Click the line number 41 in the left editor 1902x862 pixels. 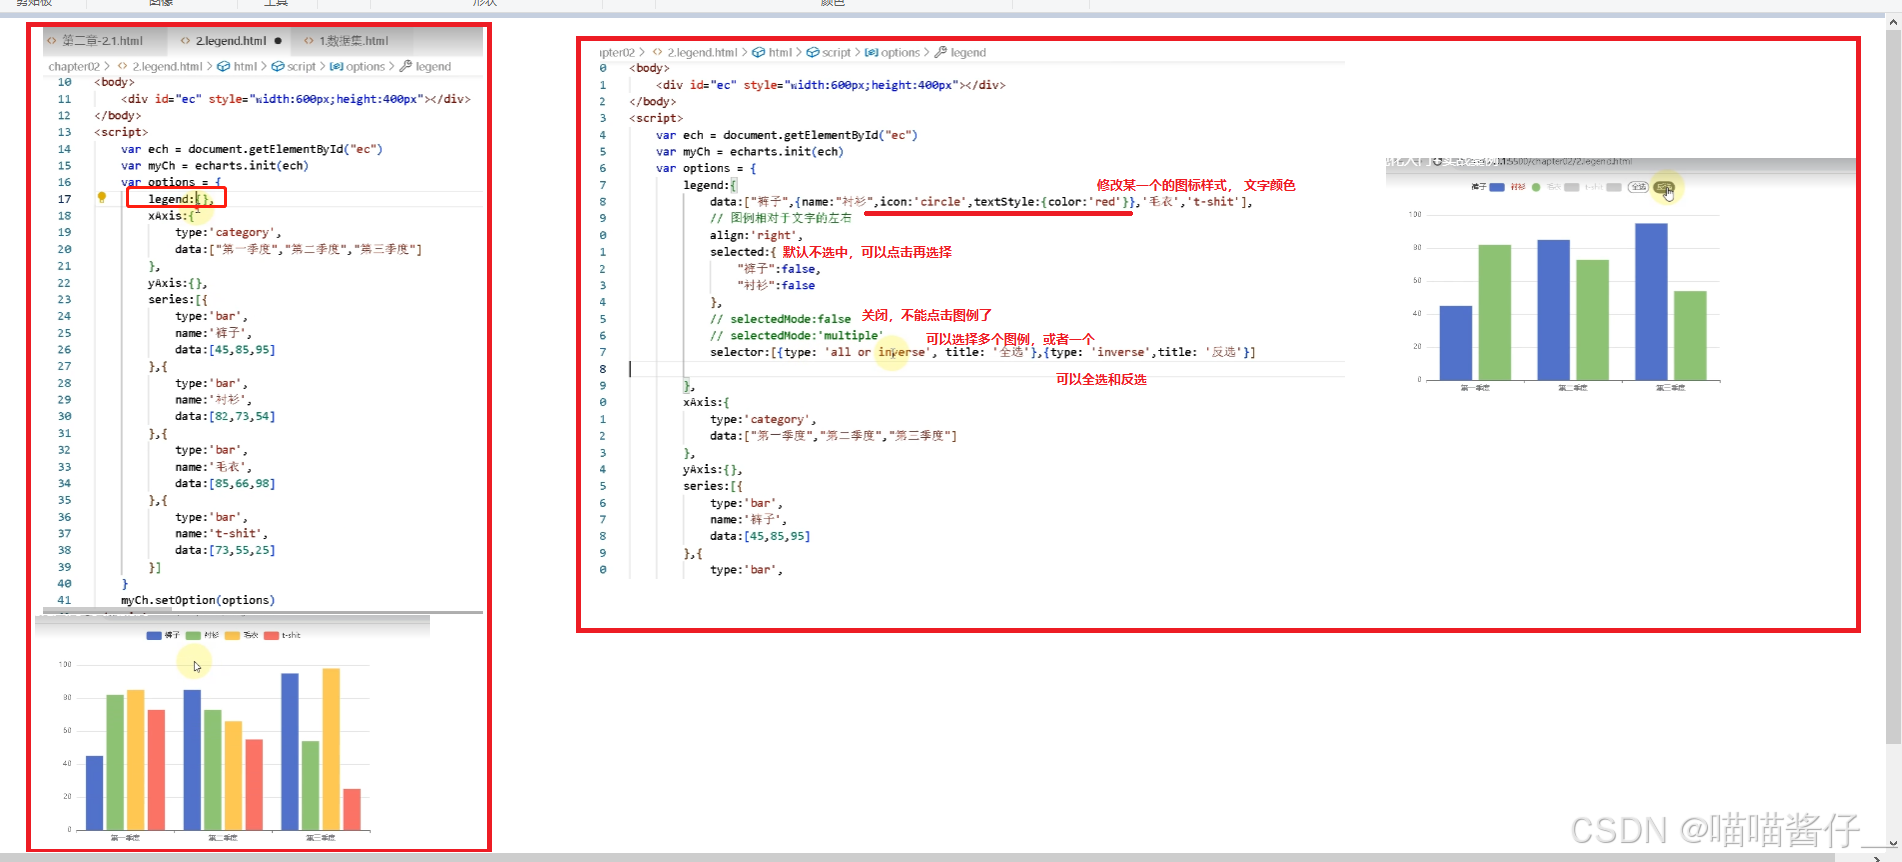[64, 600]
